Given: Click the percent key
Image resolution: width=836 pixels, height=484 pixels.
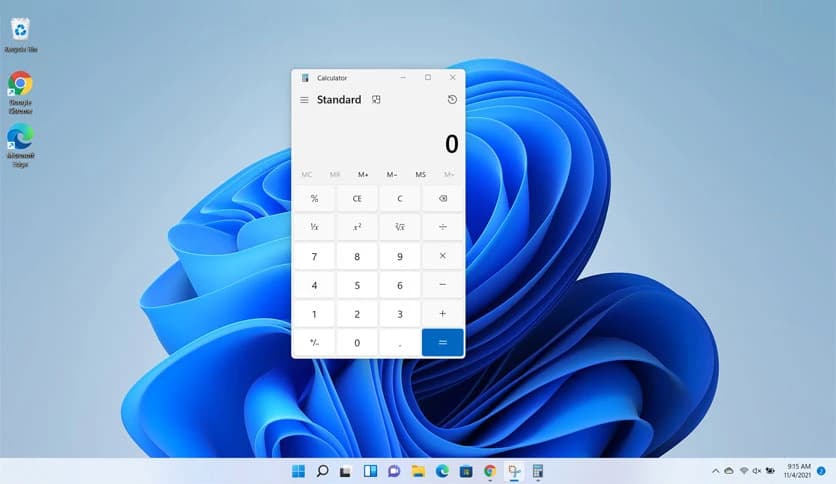Looking at the screenshot, I should (315, 198).
